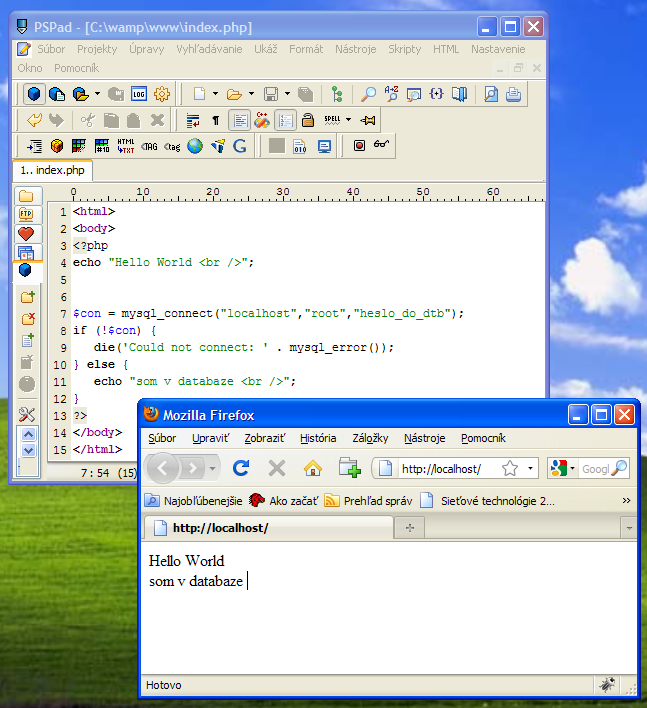Click the open folder icon in PSPad toolbar
647x708 pixels.
point(234,94)
